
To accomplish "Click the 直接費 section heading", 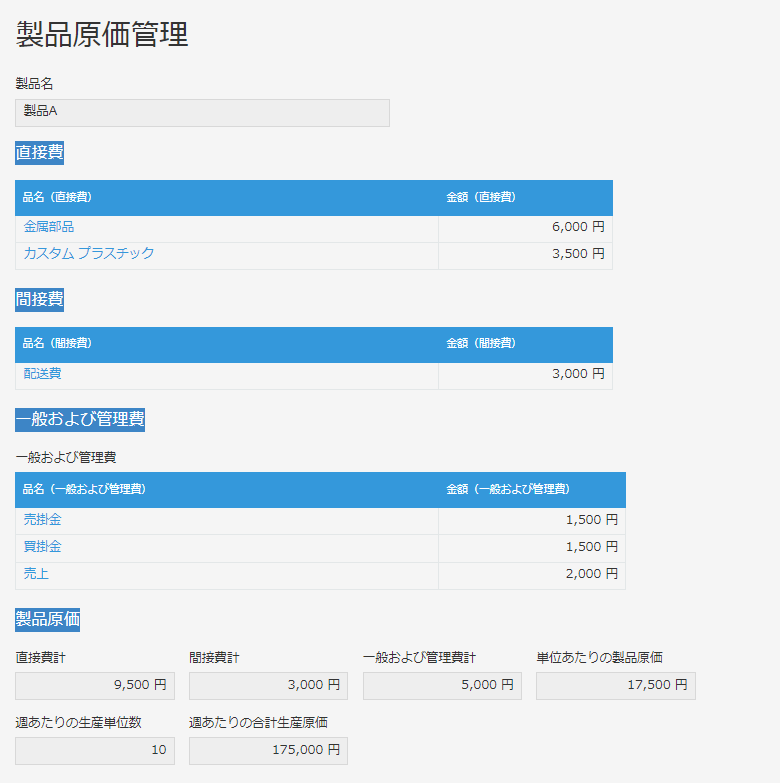I will 39,152.
